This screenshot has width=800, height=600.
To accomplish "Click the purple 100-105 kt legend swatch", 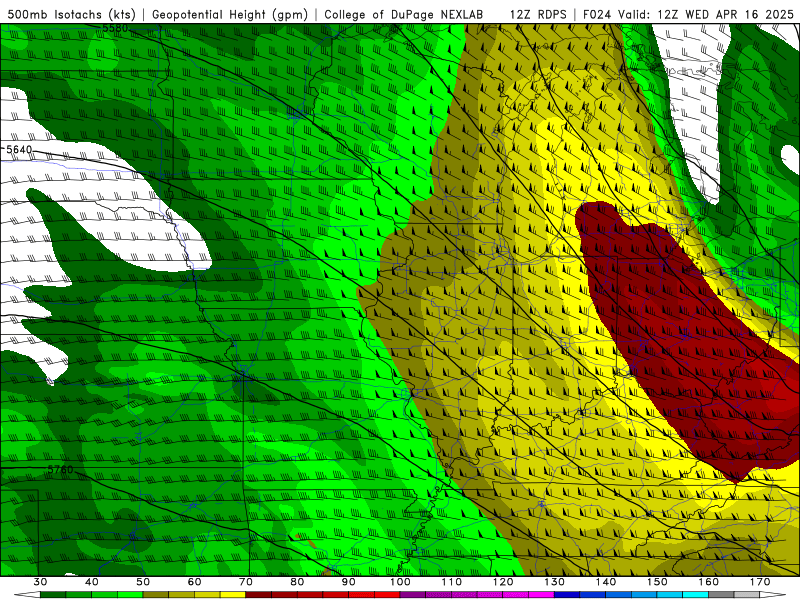I will point(413,595).
